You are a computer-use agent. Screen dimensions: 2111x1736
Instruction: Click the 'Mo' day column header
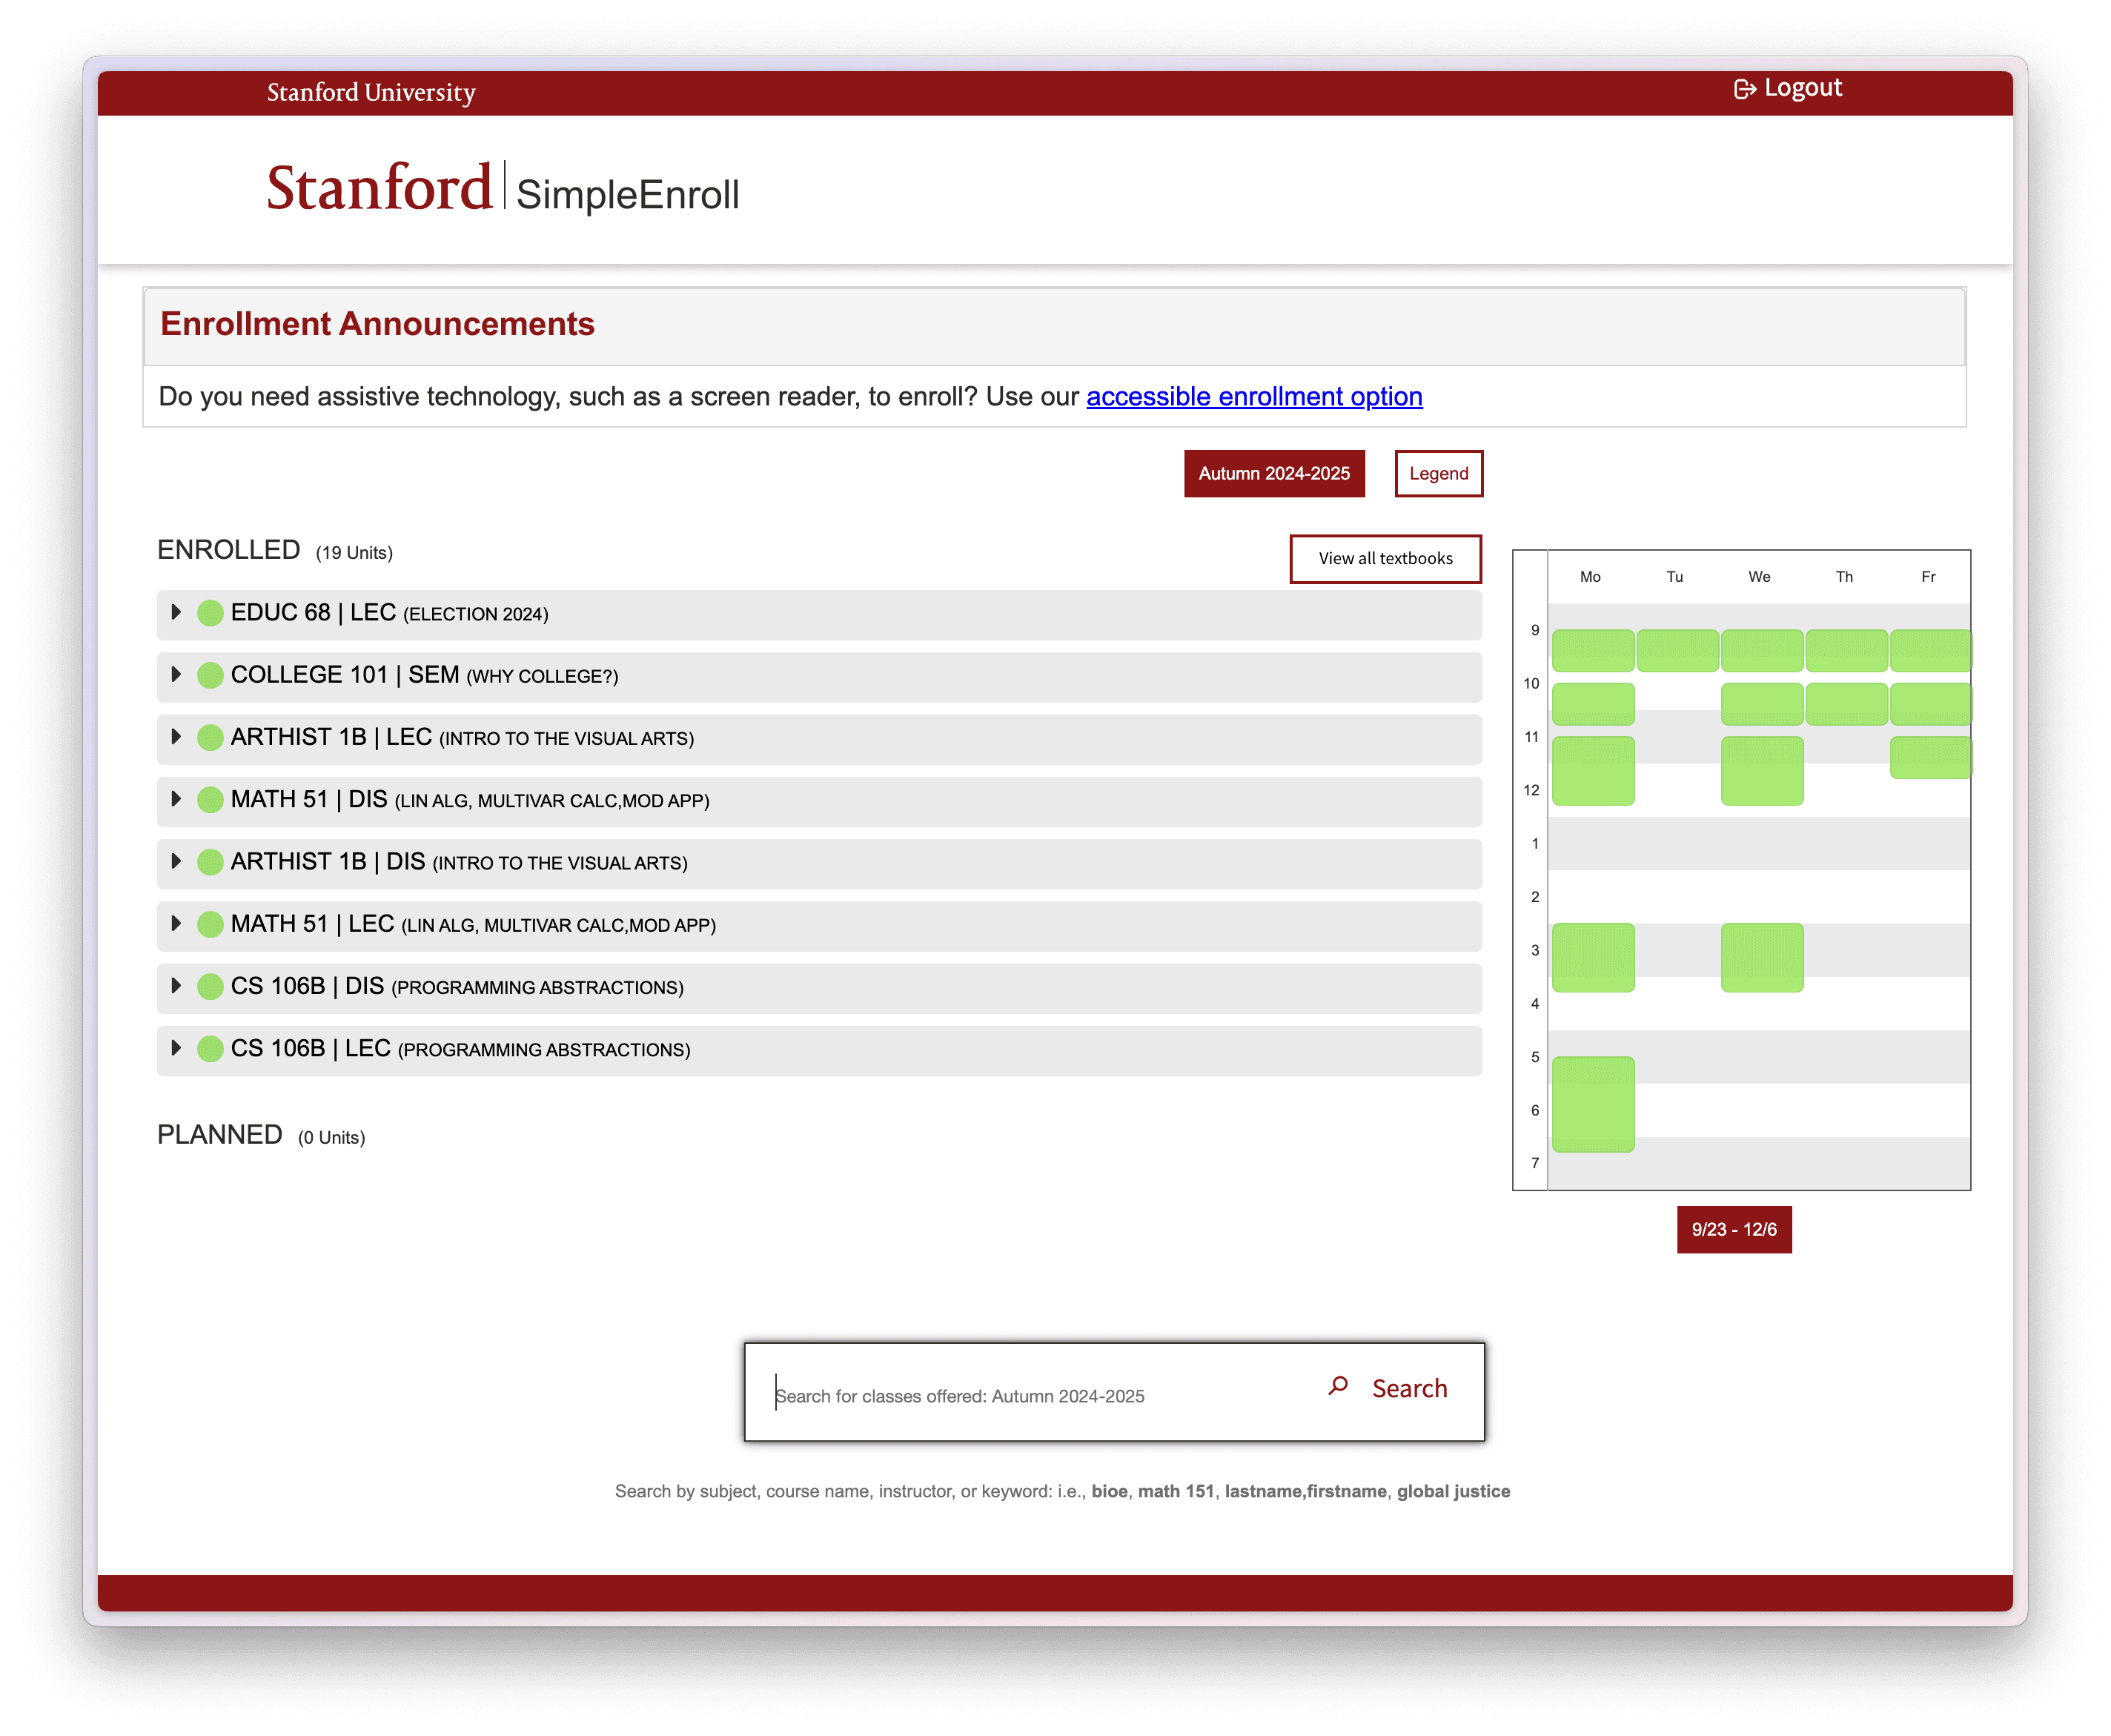coord(1590,577)
